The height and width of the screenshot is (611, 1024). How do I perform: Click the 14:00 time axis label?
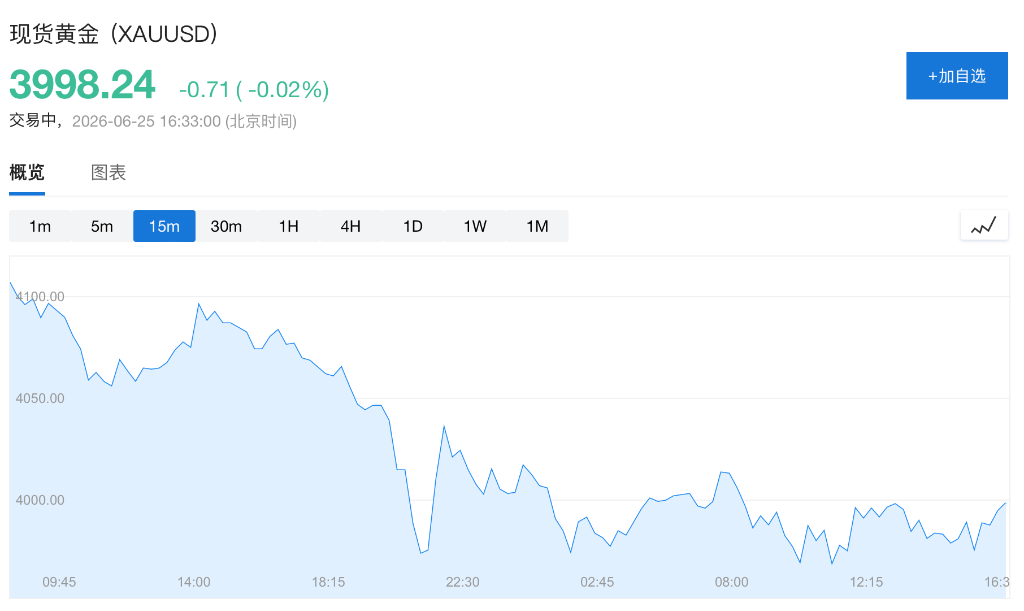[194, 582]
